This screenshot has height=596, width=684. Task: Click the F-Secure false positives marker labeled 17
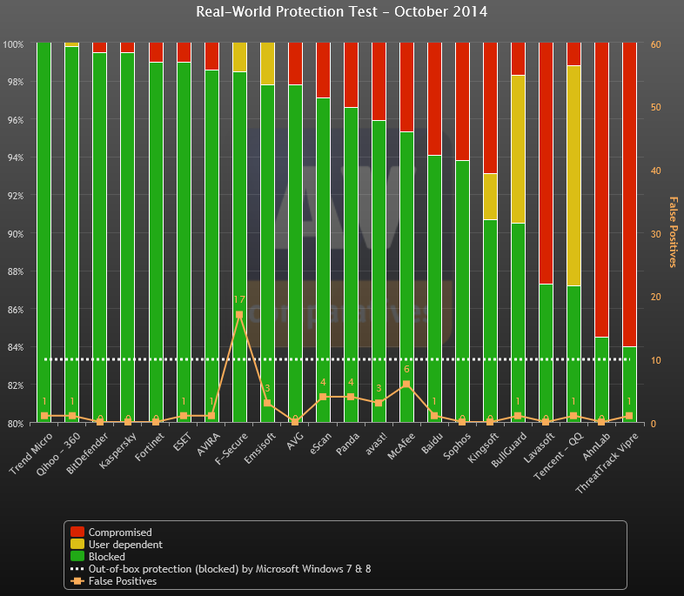[x=239, y=315]
